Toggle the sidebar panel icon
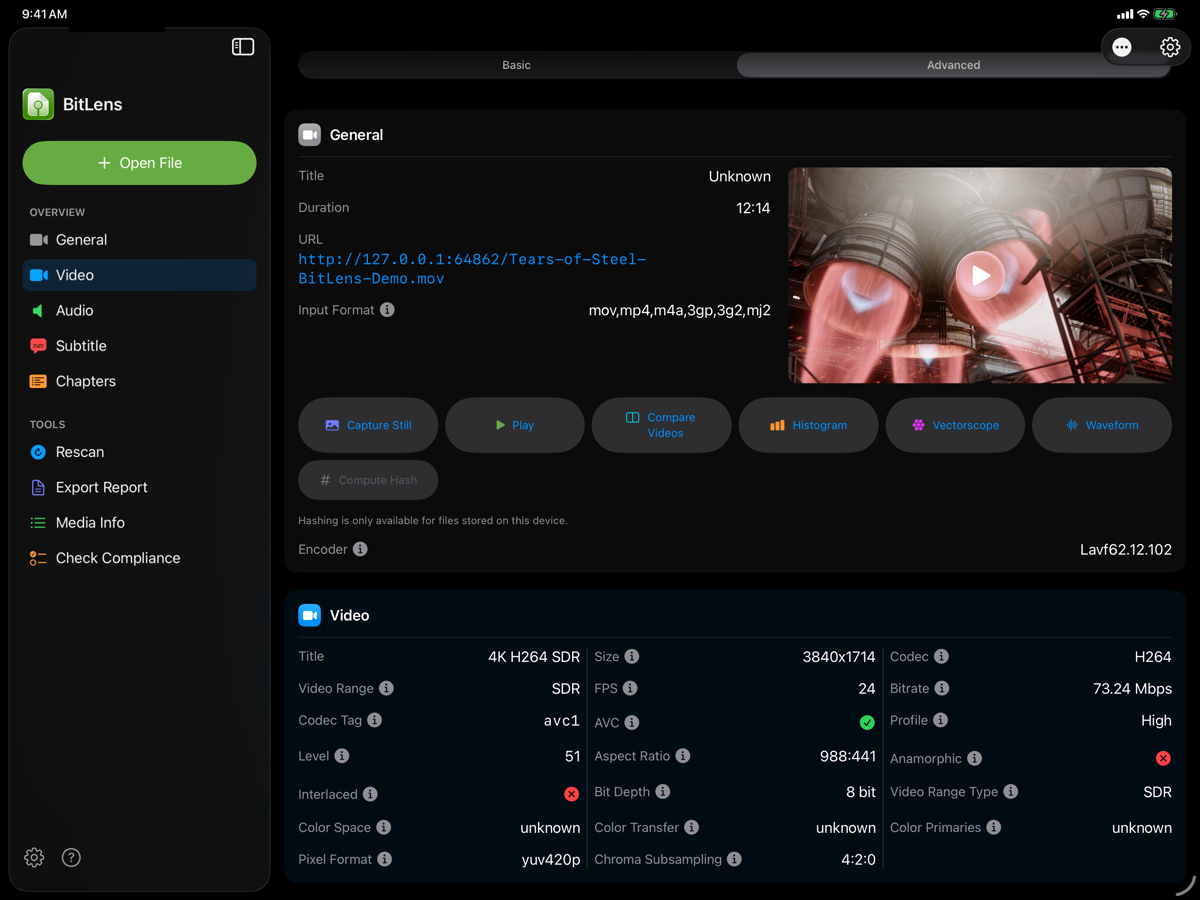Image resolution: width=1200 pixels, height=900 pixels. [x=243, y=47]
